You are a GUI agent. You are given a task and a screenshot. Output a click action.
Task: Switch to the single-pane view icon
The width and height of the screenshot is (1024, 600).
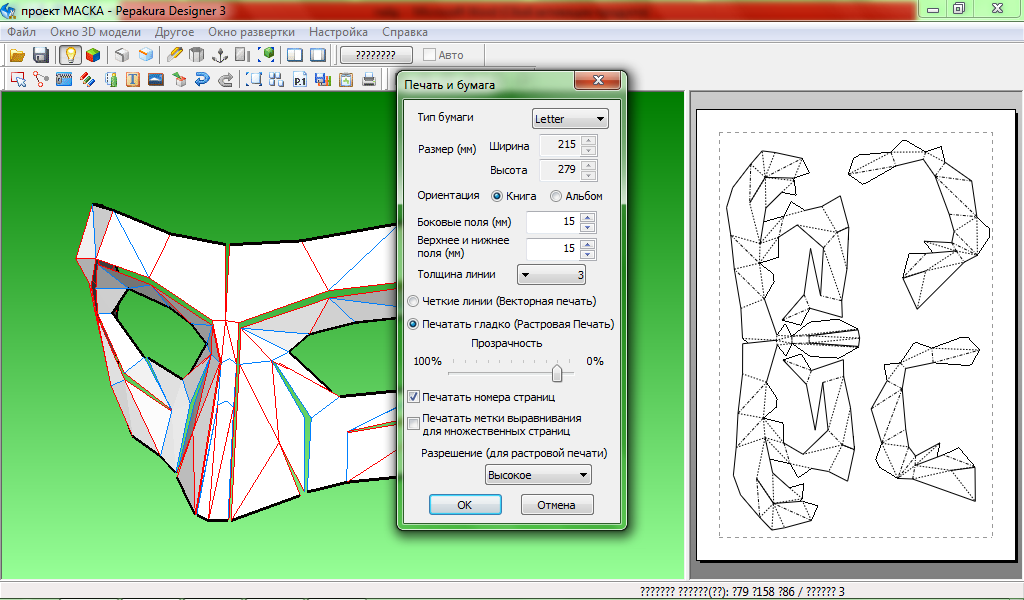coord(318,55)
